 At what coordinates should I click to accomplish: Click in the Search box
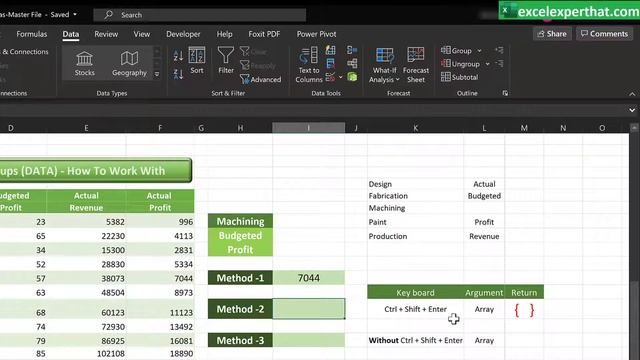(x=200, y=15)
